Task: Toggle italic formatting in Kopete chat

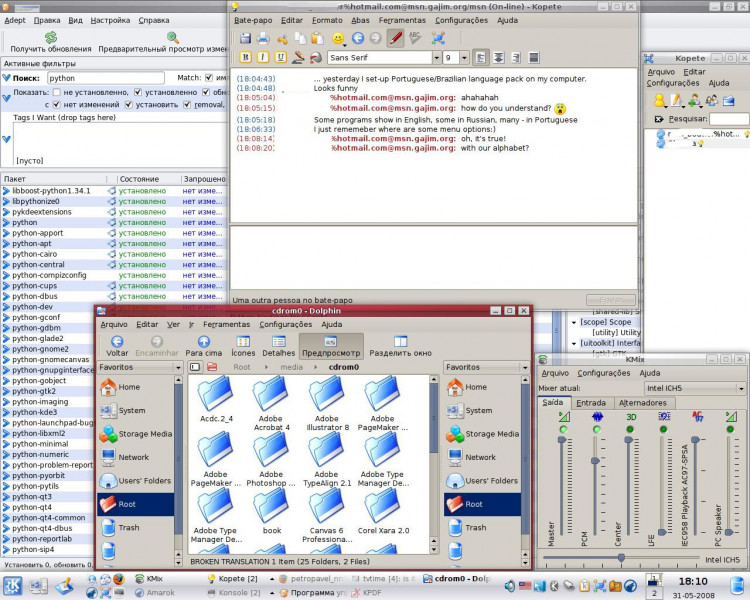Action: [x=263, y=57]
